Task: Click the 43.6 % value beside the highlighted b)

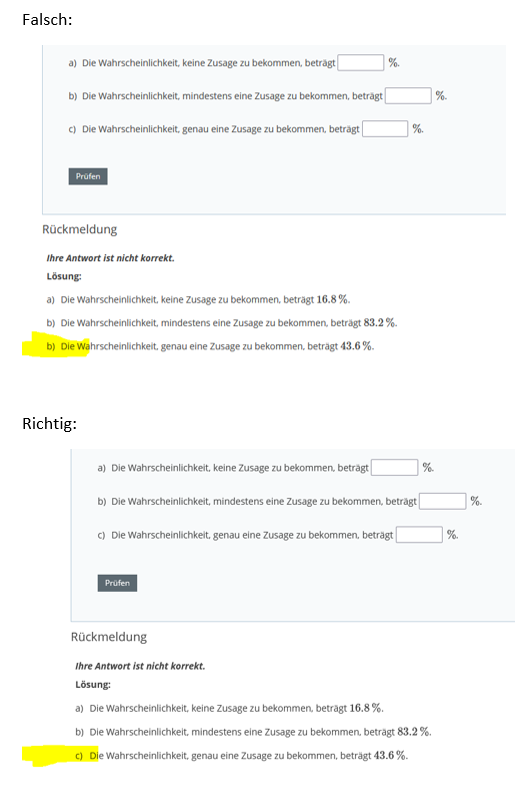Action: point(356,346)
